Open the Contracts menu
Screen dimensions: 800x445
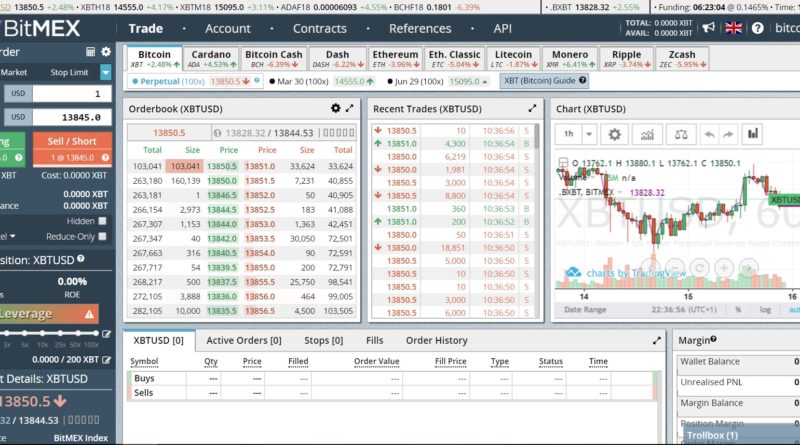(x=319, y=29)
